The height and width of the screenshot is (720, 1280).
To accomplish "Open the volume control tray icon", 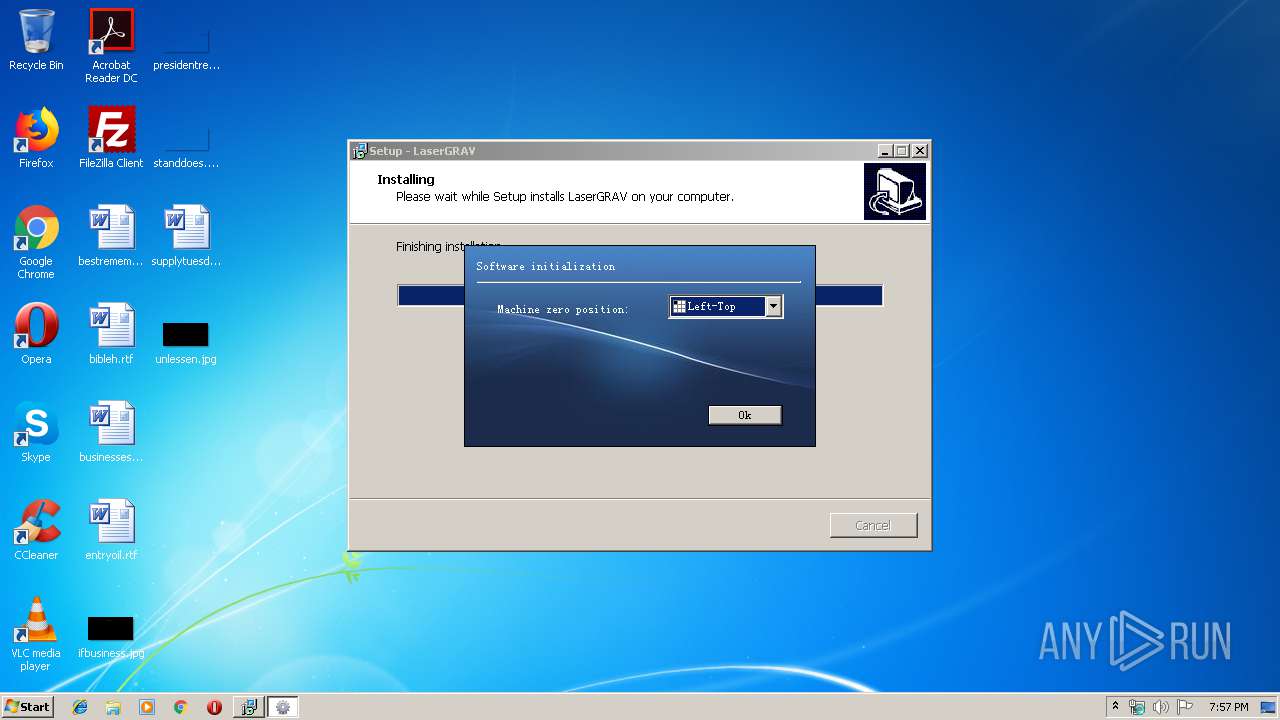I will click(1161, 707).
